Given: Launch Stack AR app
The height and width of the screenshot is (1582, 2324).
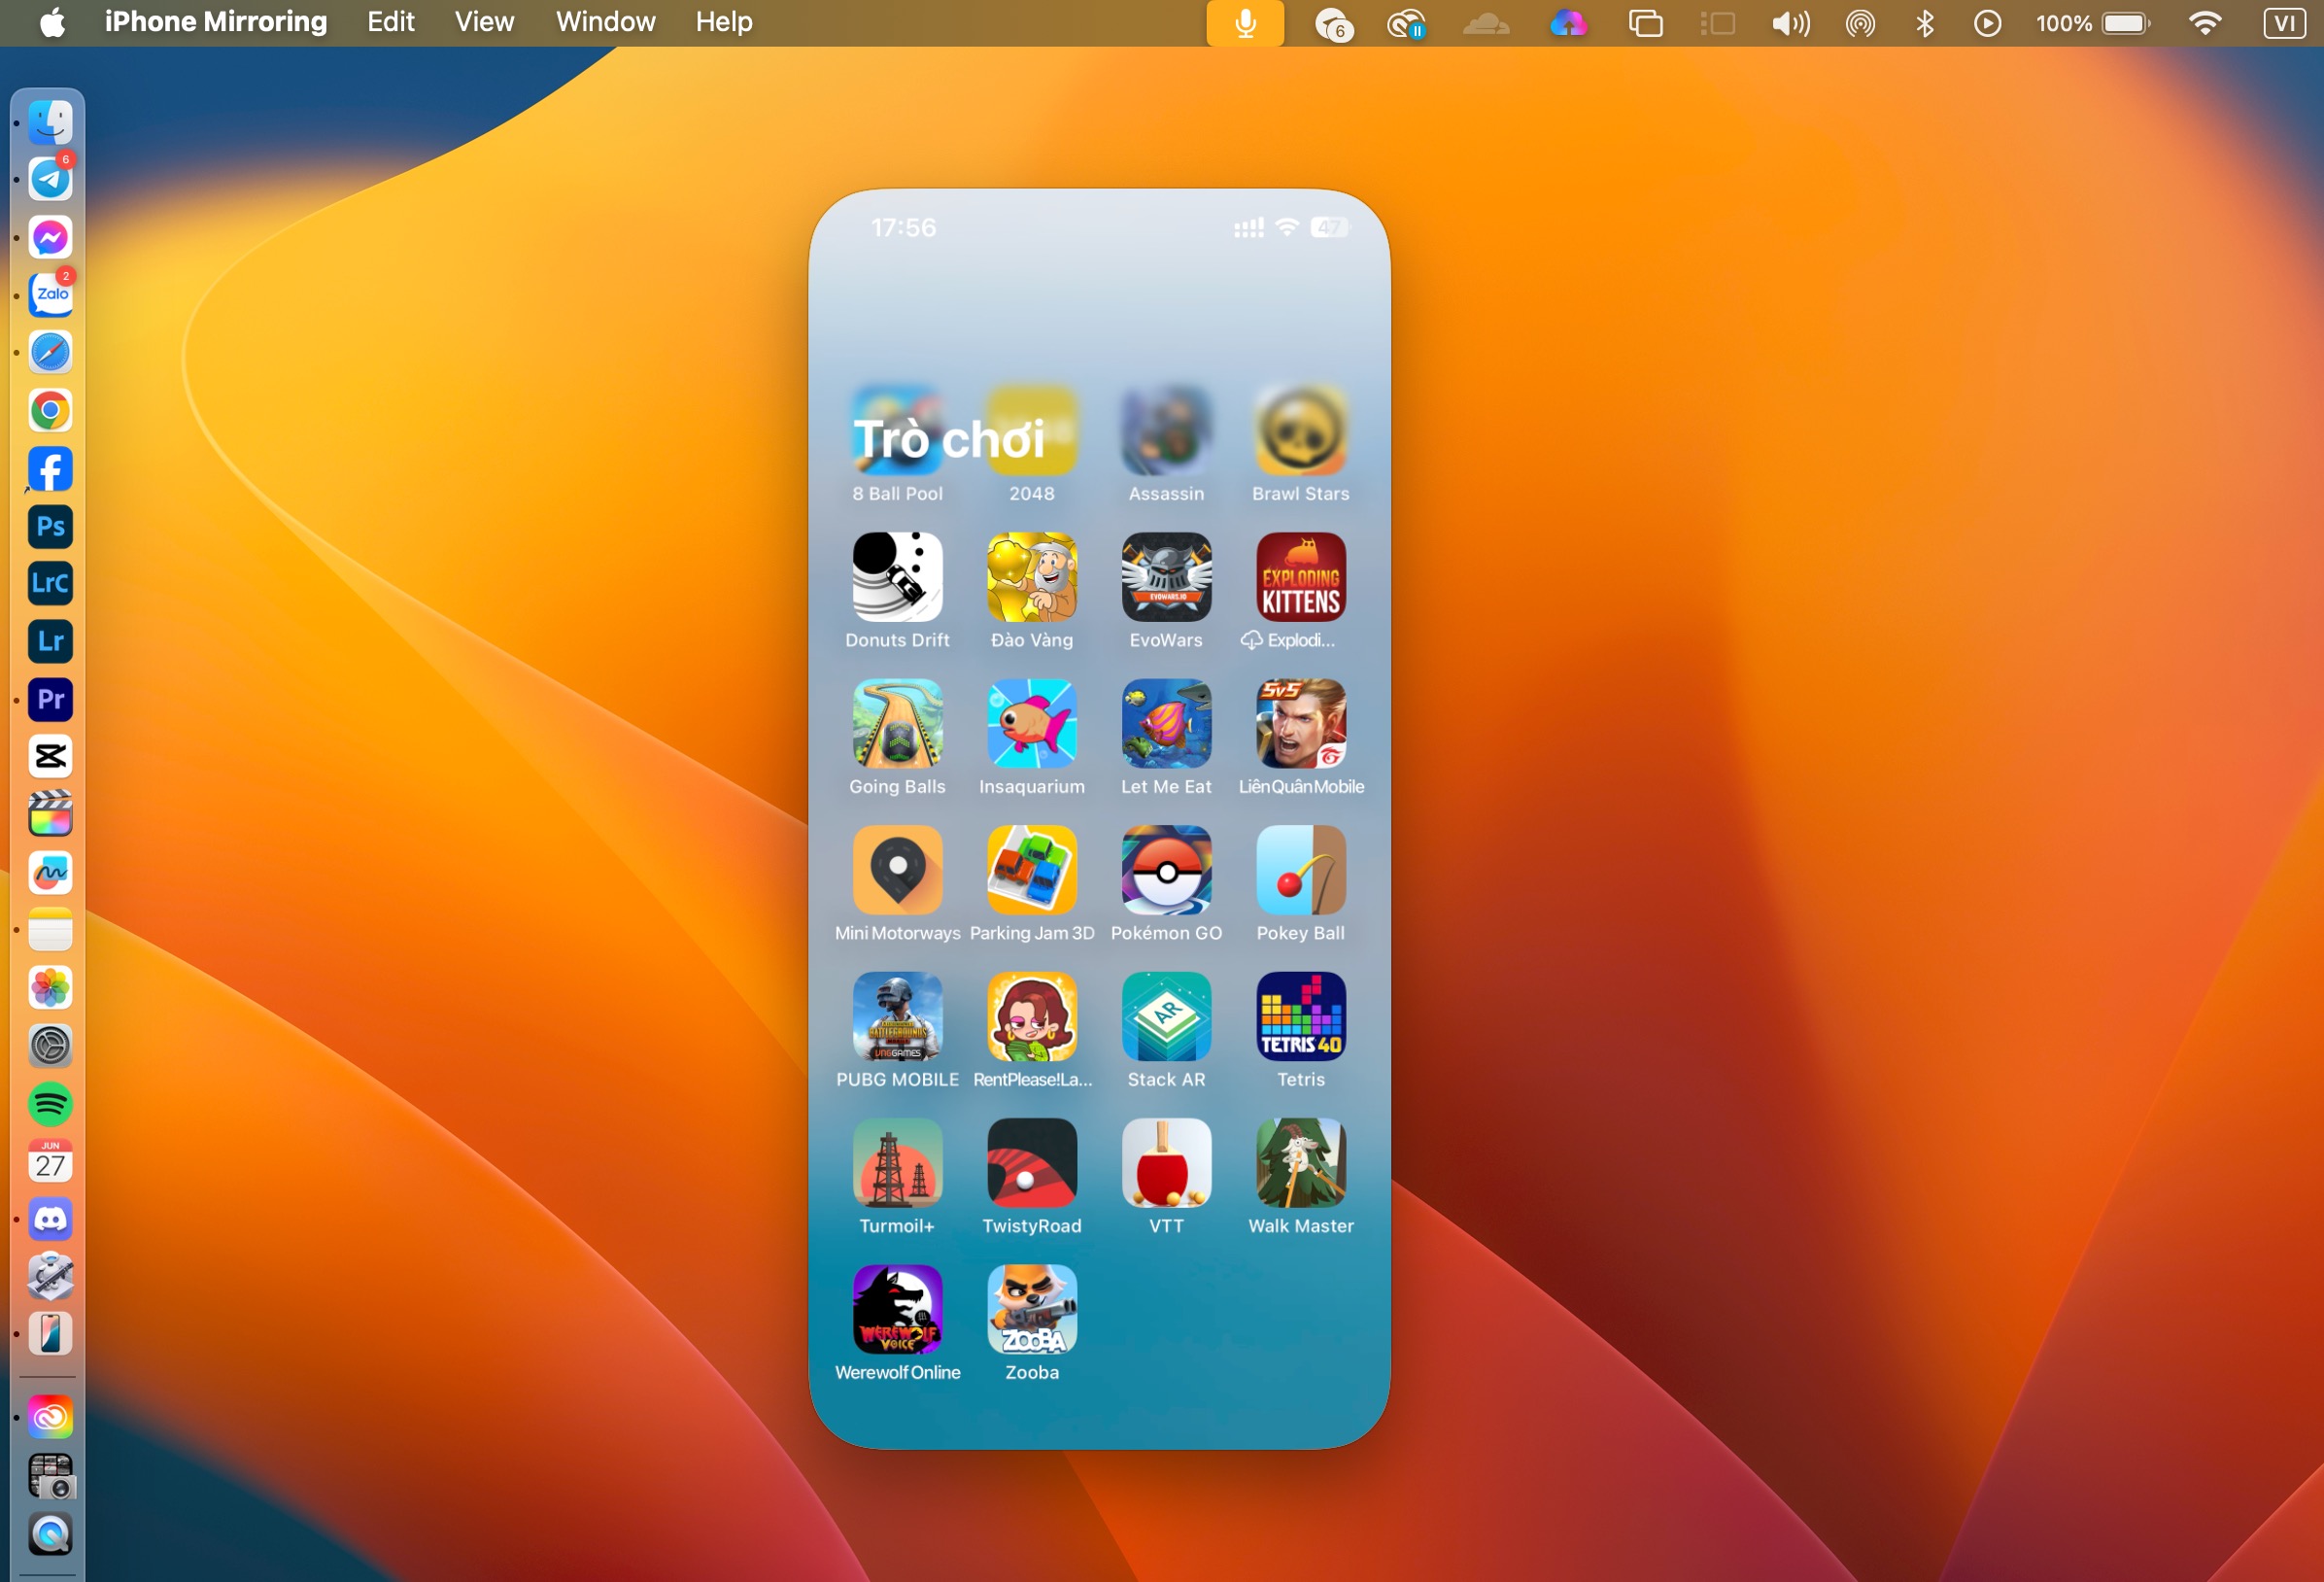Looking at the screenshot, I should [x=1166, y=1016].
